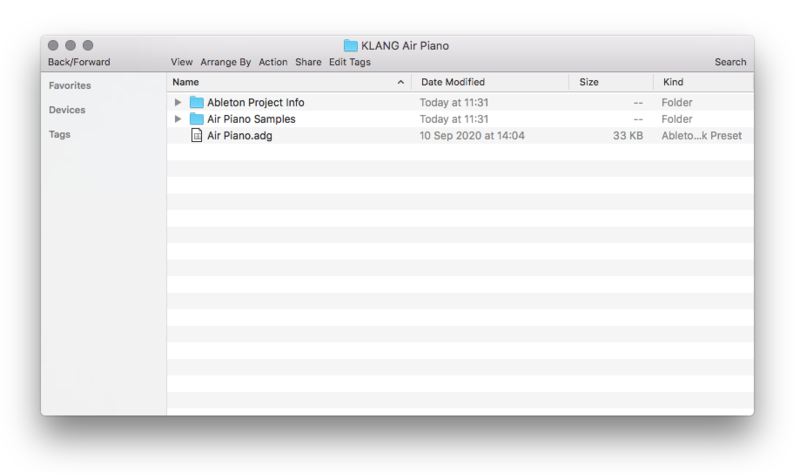The height and width of the screenshot is (473, 800).
Task: Click the Favorites sidebar section
Action: tap(70, 85)
